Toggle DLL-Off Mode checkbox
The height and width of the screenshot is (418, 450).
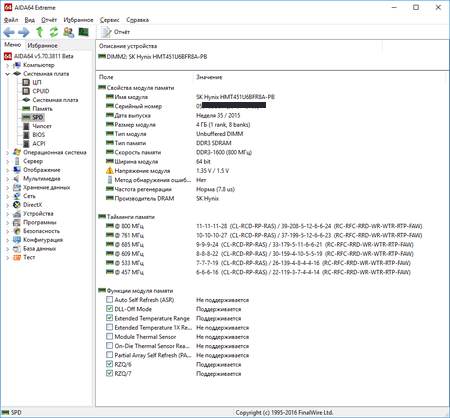coord(109,309)
